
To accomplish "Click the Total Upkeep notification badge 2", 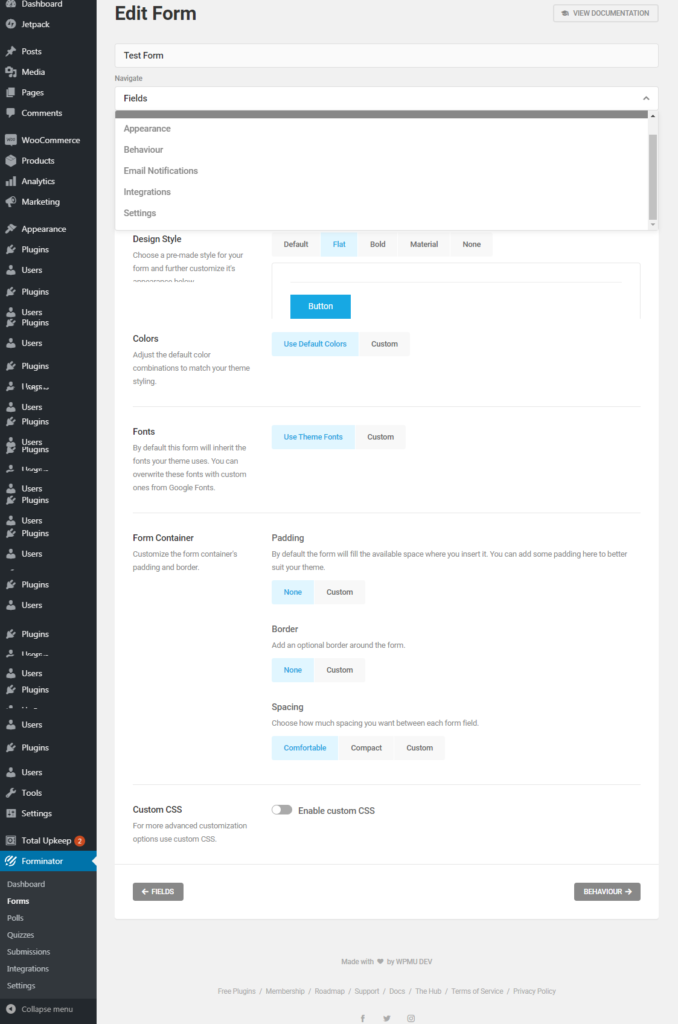I will pyautogui.click(x=80, y=840).
